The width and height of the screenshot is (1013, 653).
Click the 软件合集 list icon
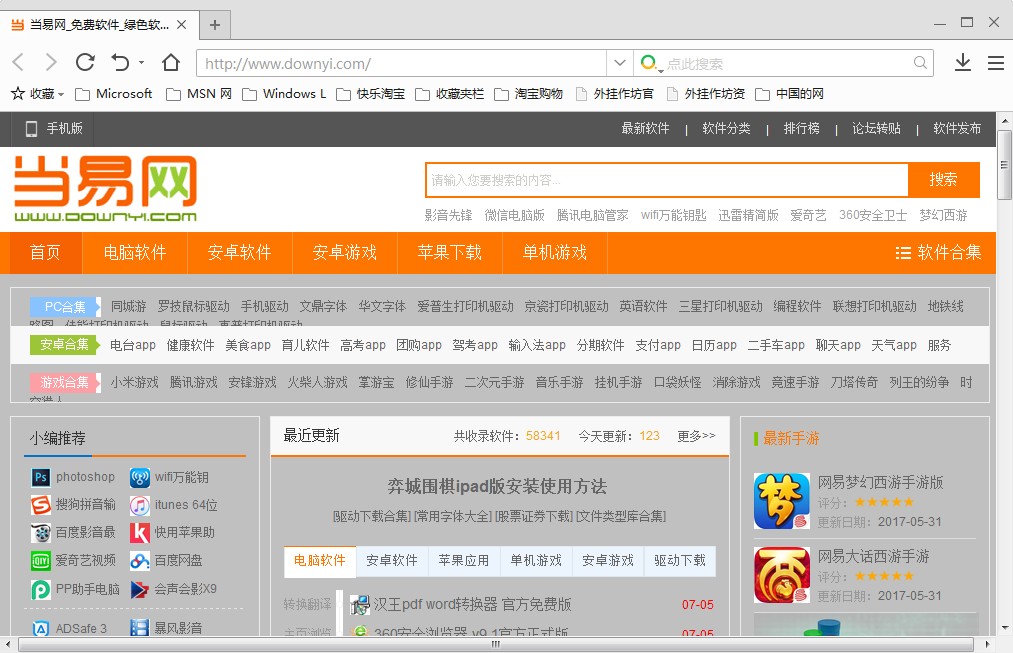tap(906, 253)
